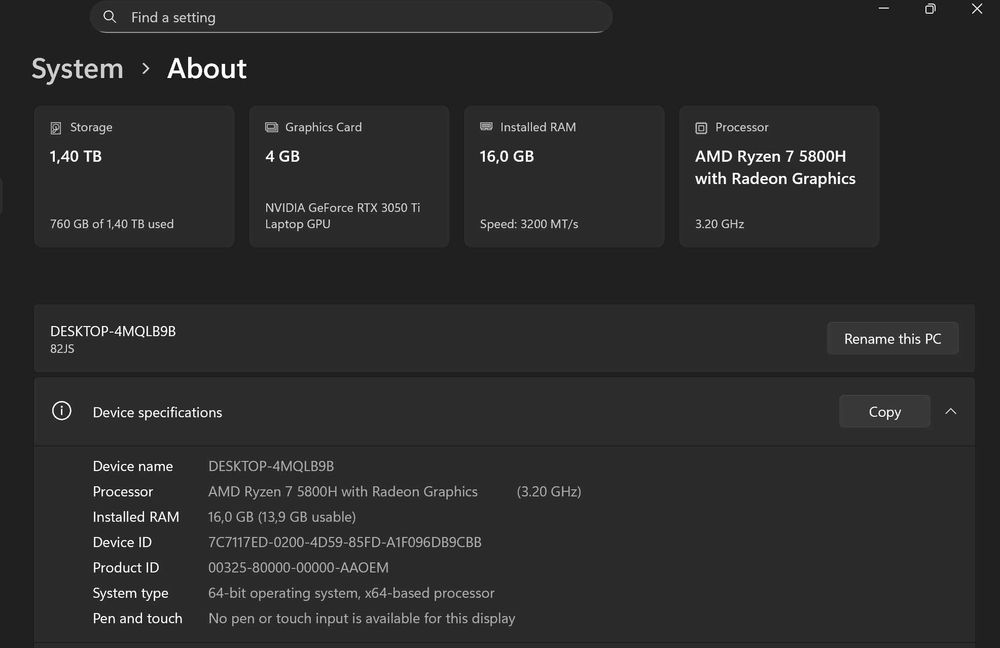Open the 1,40 TB storage usage text
The height and width of the screenshot is (648, 1000).
[112, 224]
